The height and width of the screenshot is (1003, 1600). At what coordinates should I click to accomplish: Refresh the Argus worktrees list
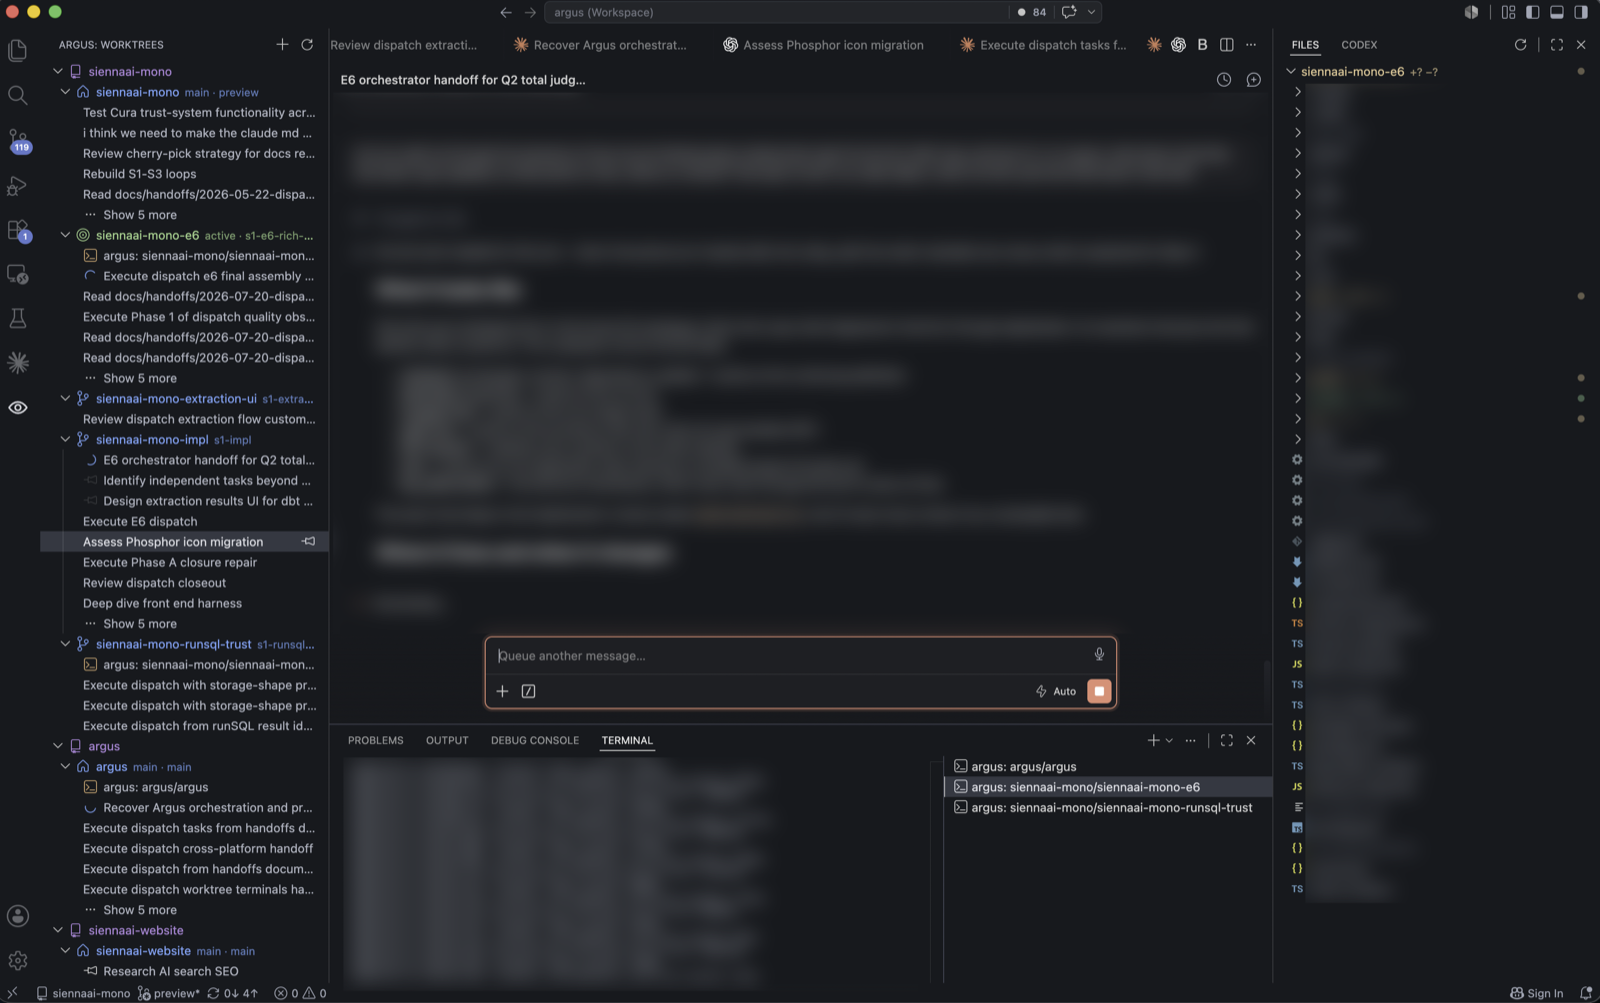(307, 44)
